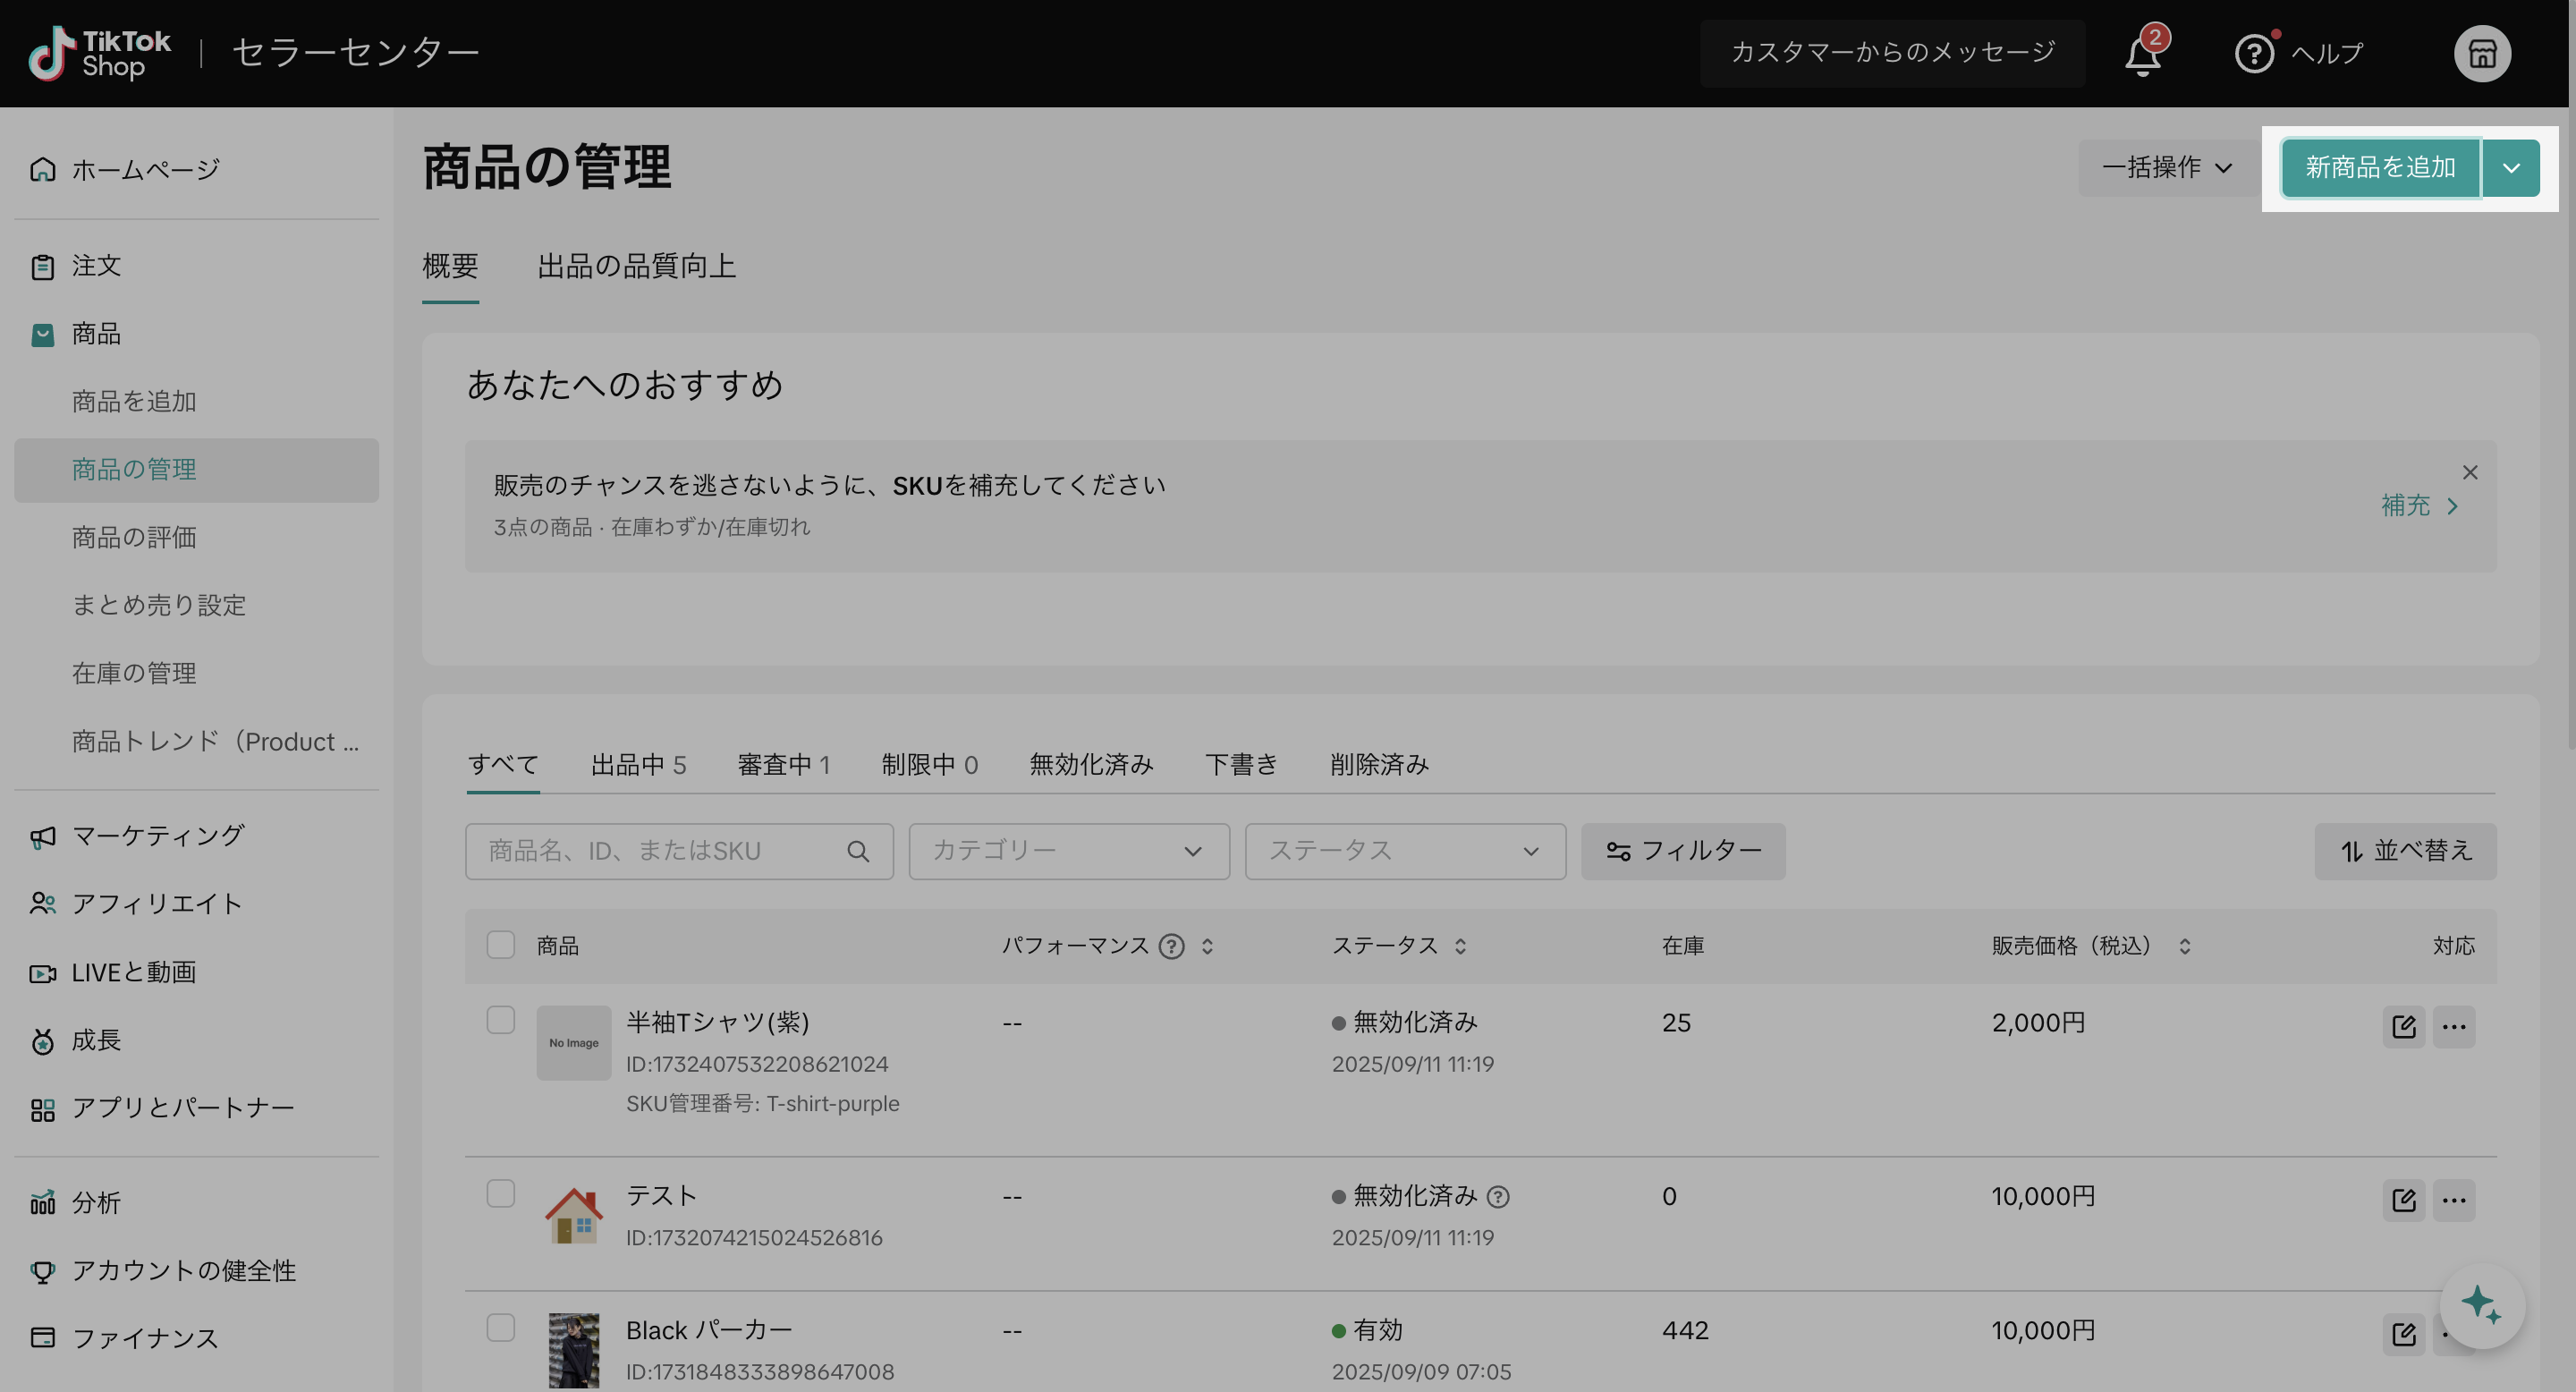This screenshot has width=2576, height=1392.
Task: Open the more options menu for テスト
Action: [2454, 1200]
